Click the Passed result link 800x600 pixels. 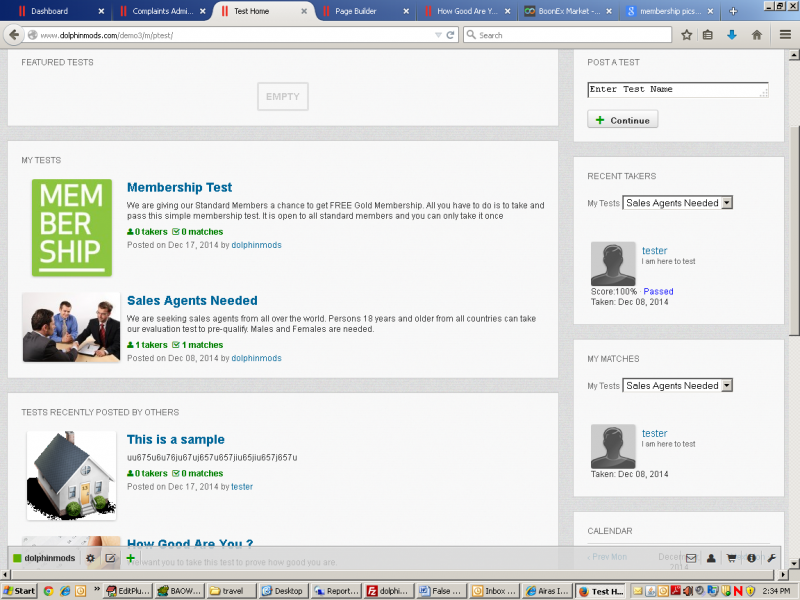click(x=658, y=291)
